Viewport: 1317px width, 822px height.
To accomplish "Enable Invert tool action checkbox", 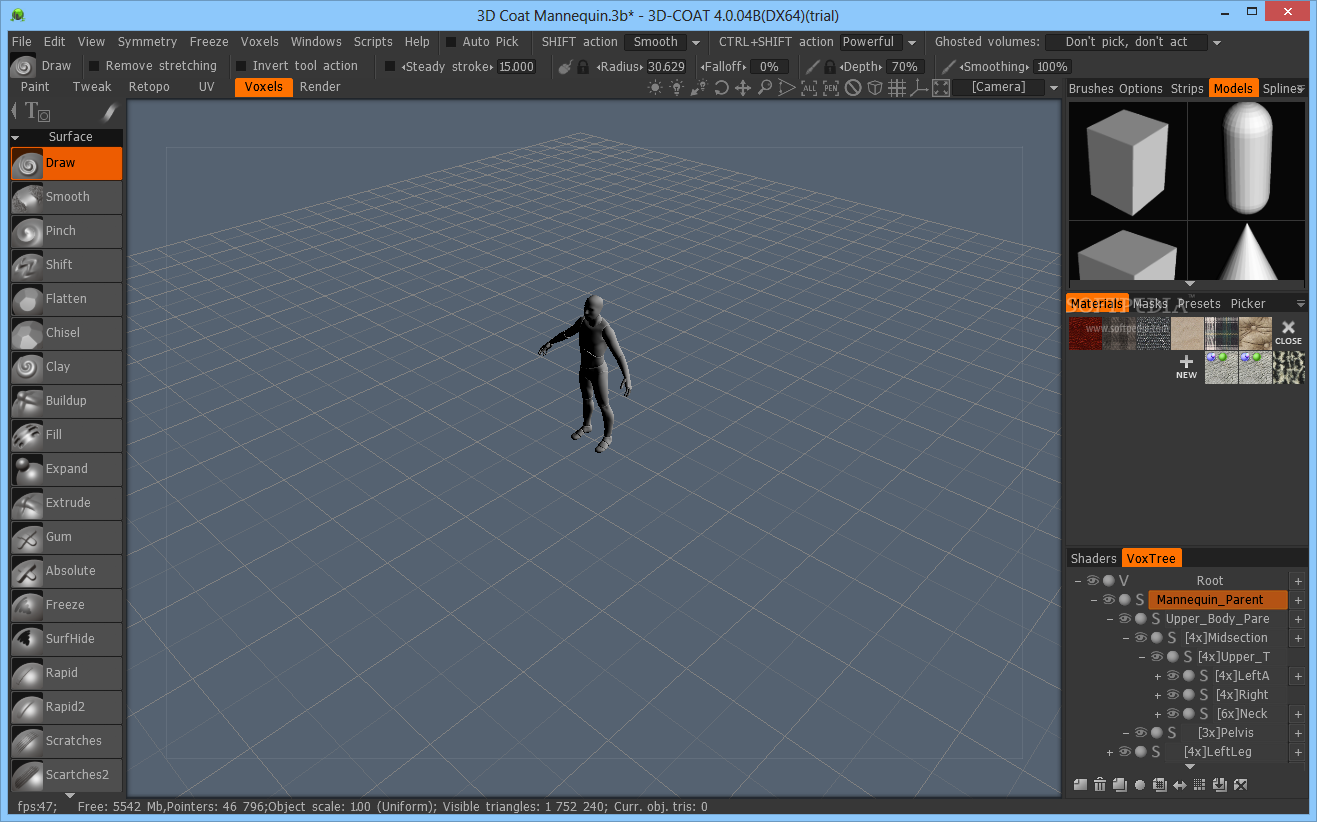I will click(x=241, y=66).
